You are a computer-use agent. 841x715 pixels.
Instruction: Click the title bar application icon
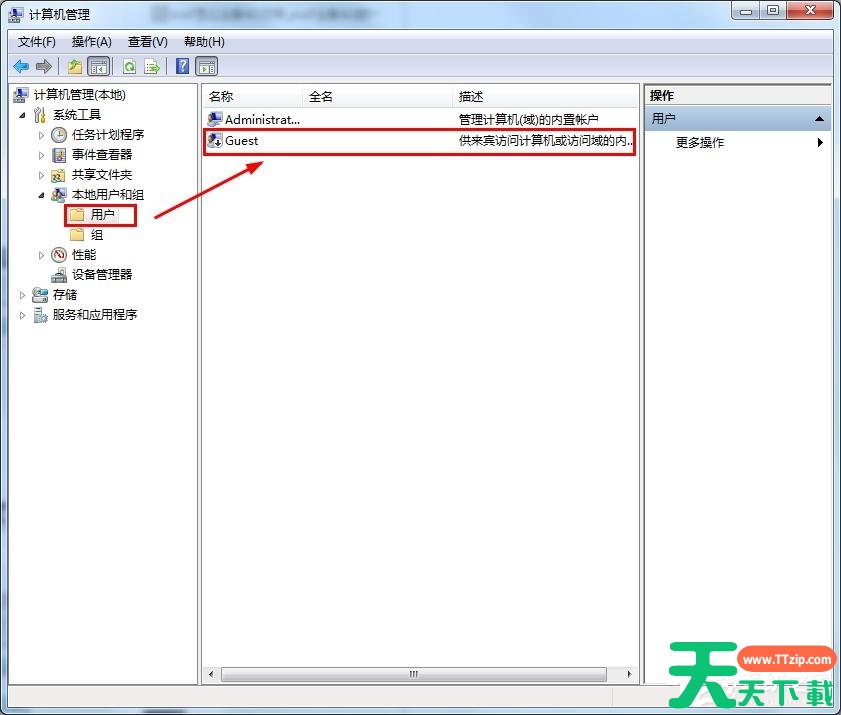(16, 14)
